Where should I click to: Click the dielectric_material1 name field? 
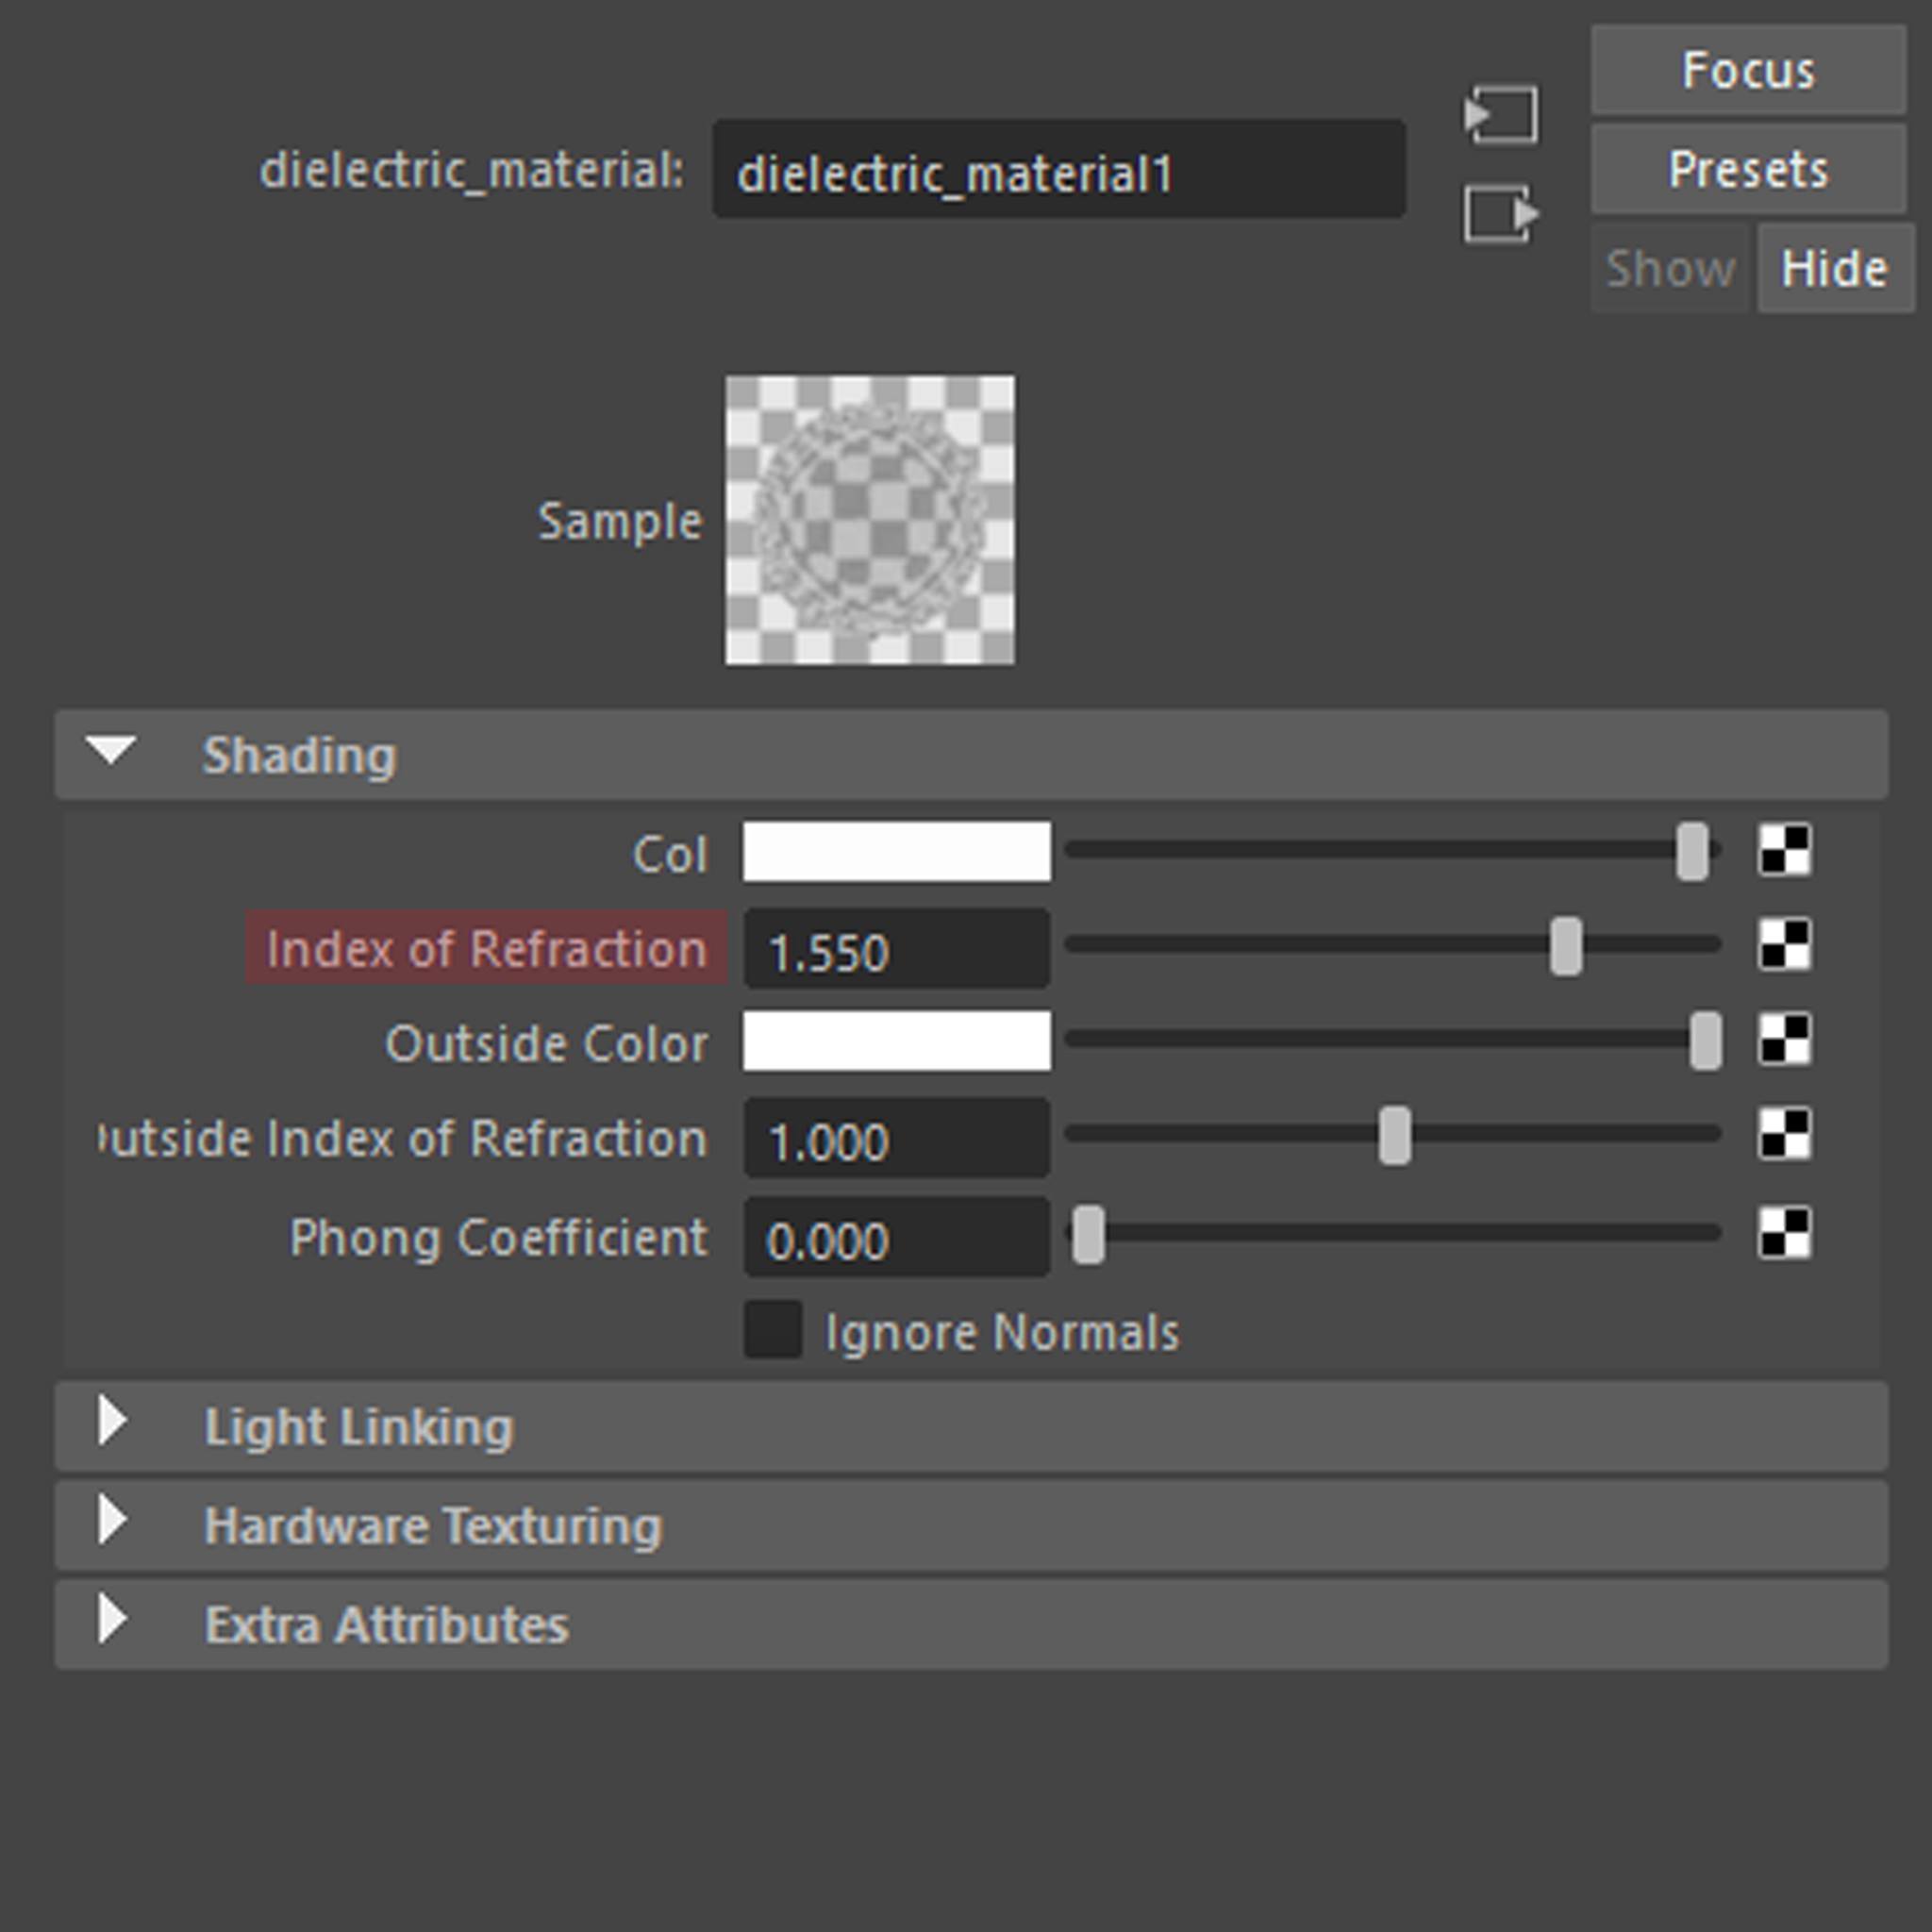tap(1058, 171)
